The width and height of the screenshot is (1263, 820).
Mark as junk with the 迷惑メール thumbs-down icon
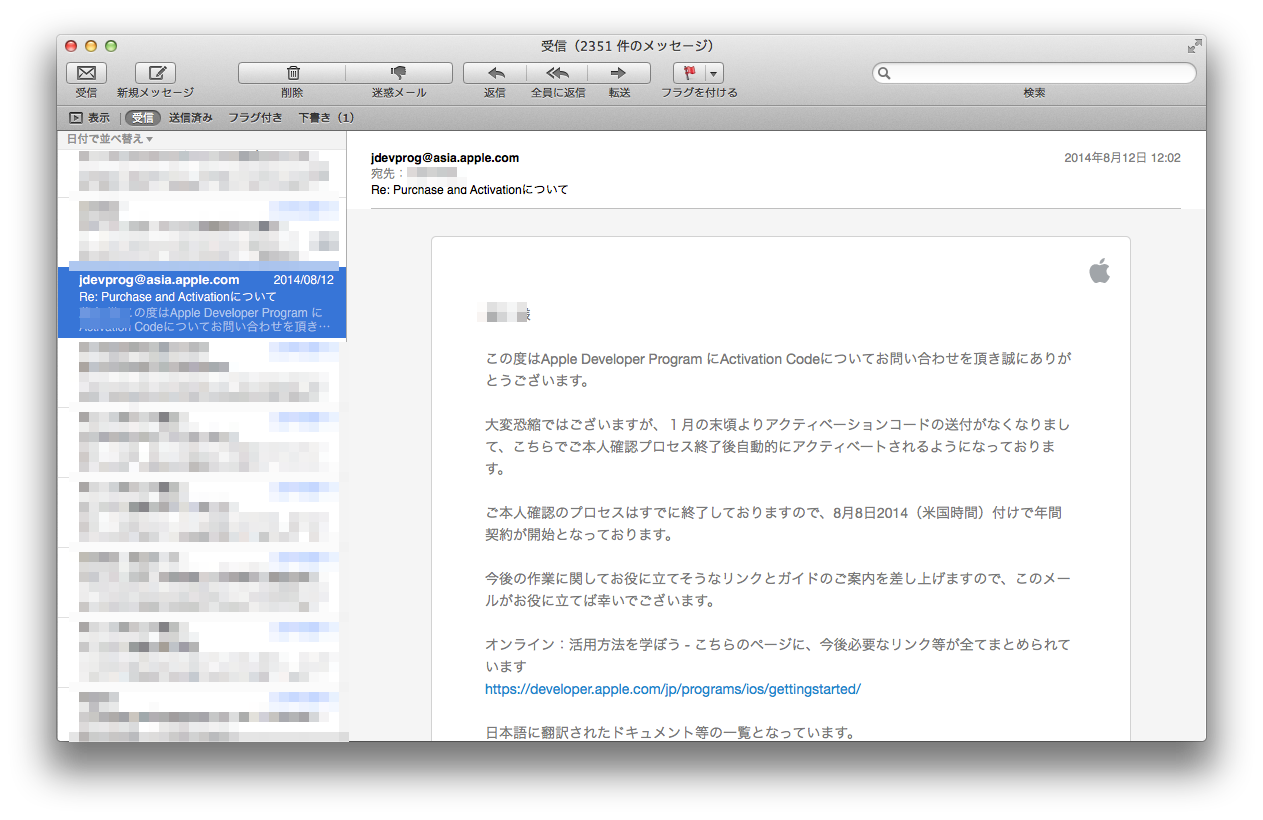tap(399, 73)
